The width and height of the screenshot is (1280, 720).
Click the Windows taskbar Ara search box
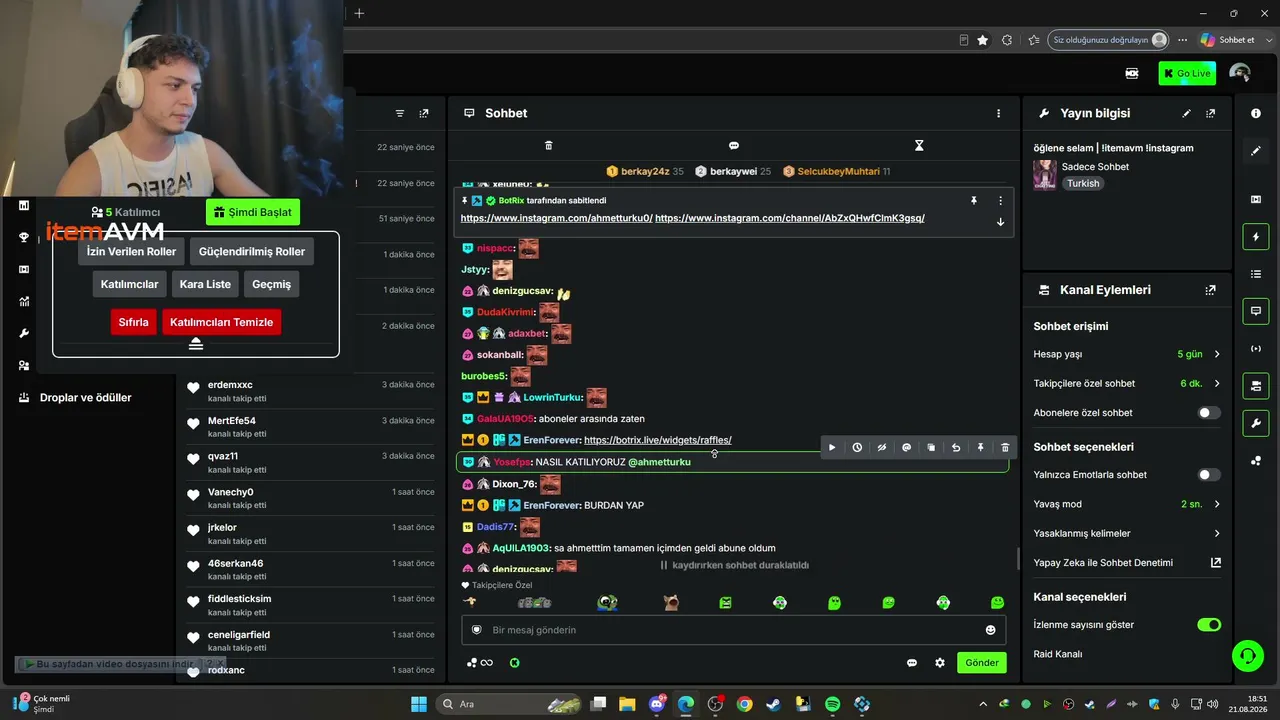(507, 704)
